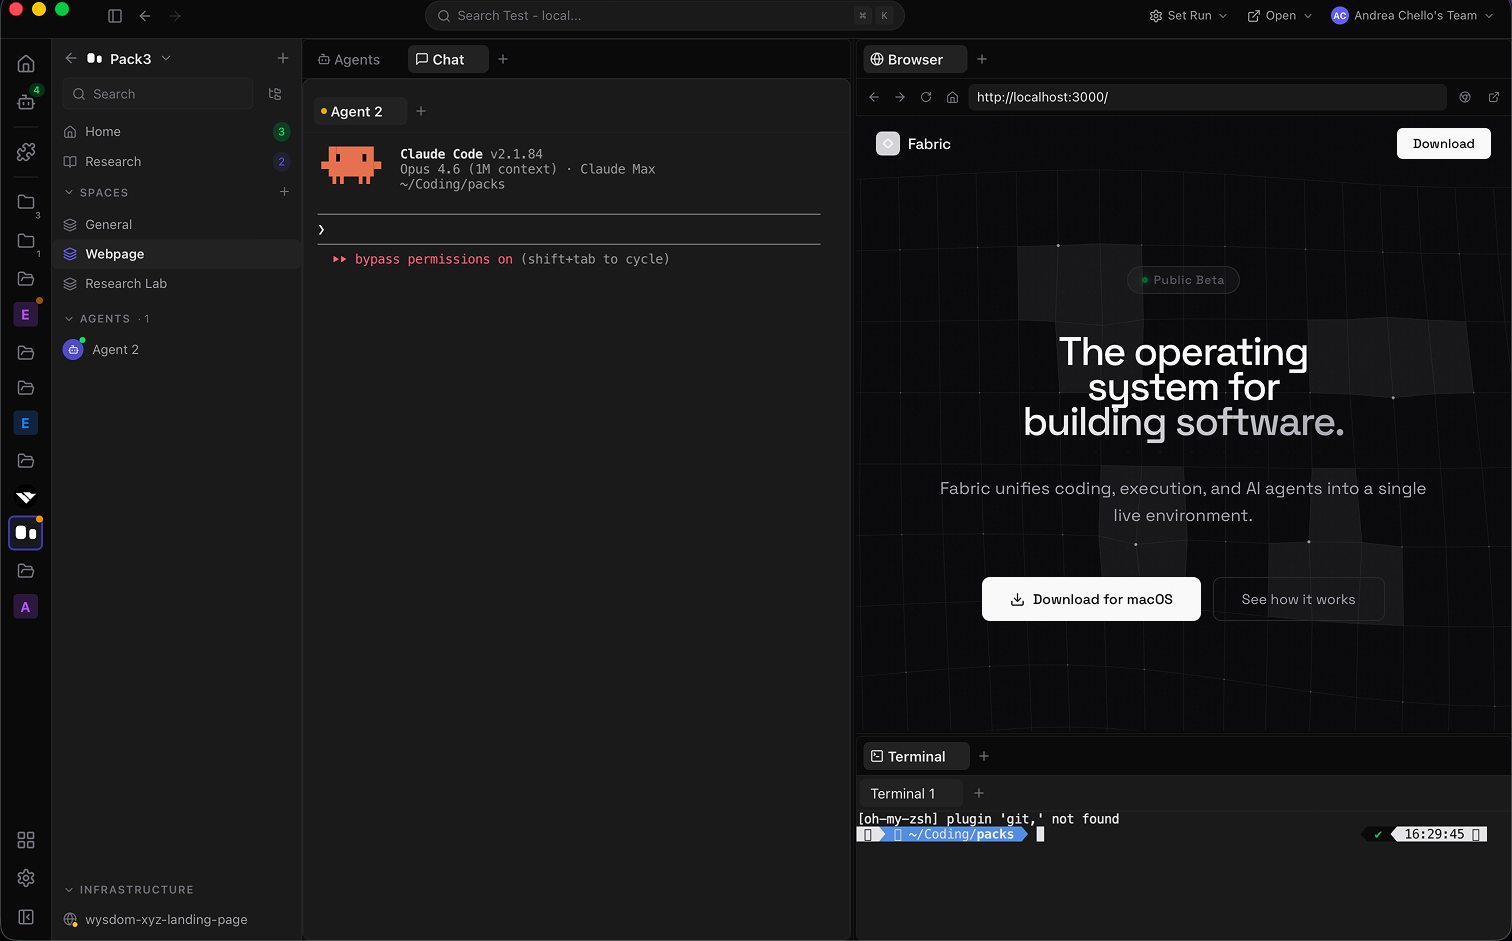Open the grid apps icon near bottom rail
Image resolution: width=1512 pixels, height=941 pixels.
coord(25,840)
